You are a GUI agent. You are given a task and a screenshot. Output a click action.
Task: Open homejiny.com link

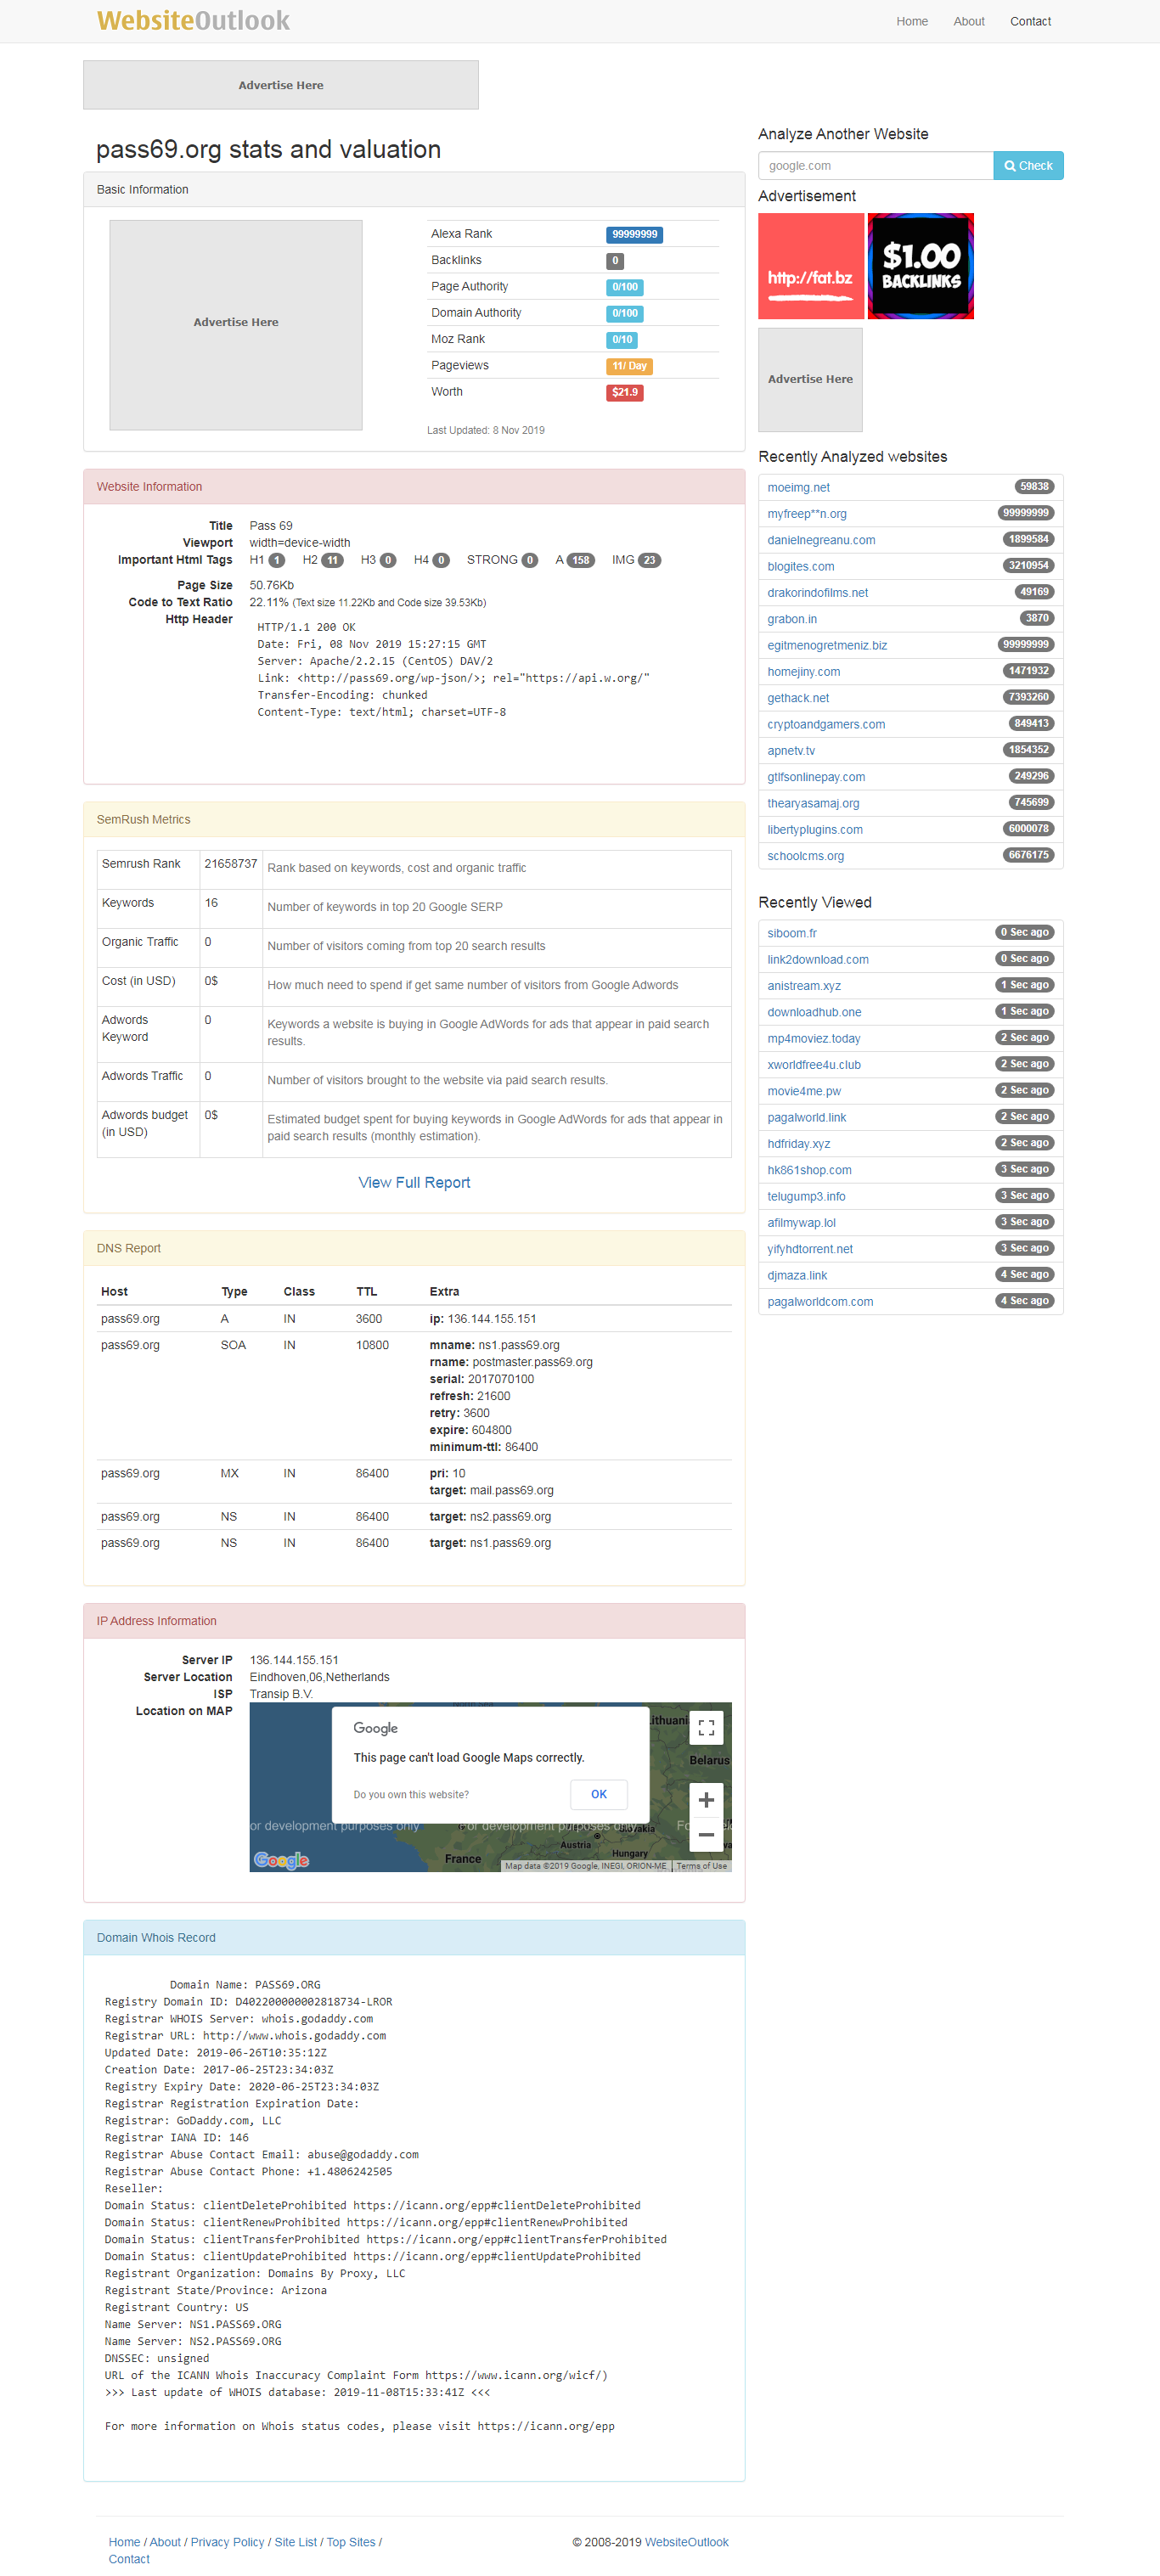(x=803, y=671)
